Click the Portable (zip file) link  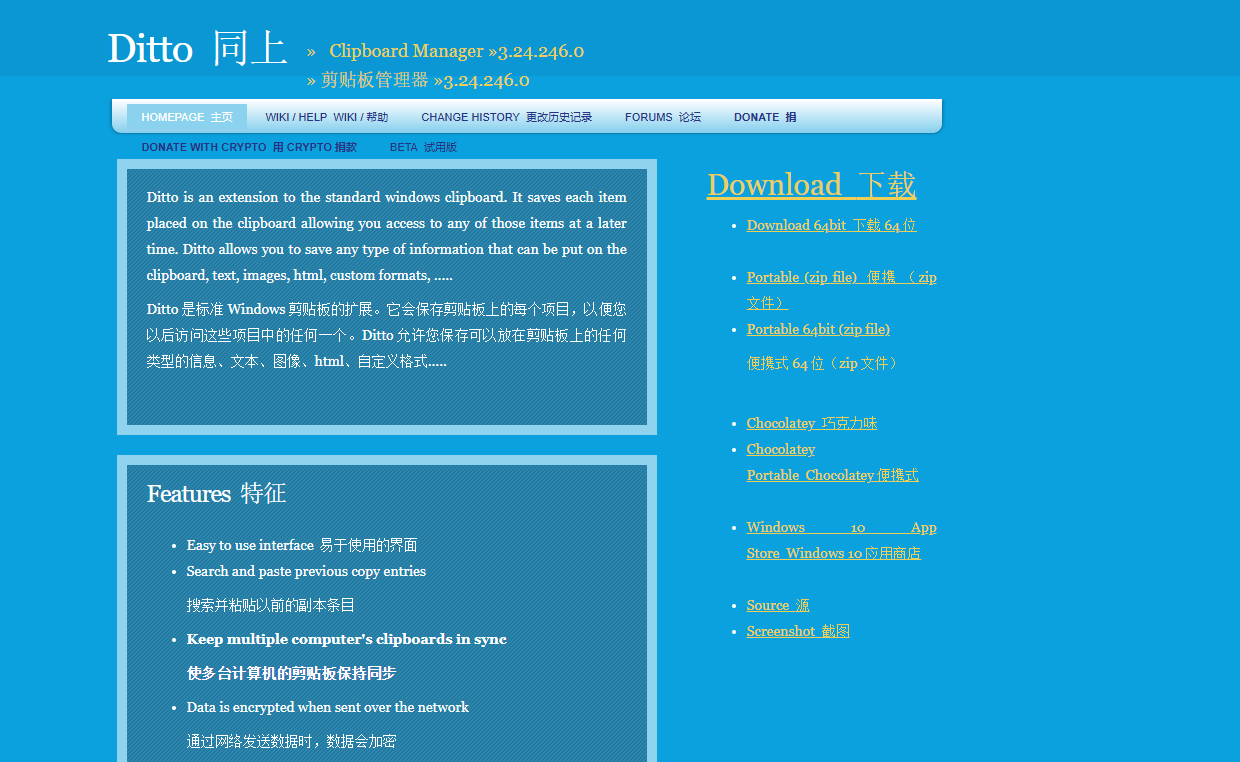coord(842,290)
